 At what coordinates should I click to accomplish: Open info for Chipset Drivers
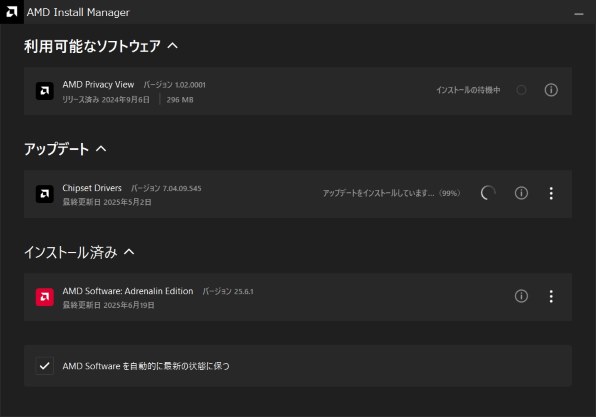[x=521, y=193]
